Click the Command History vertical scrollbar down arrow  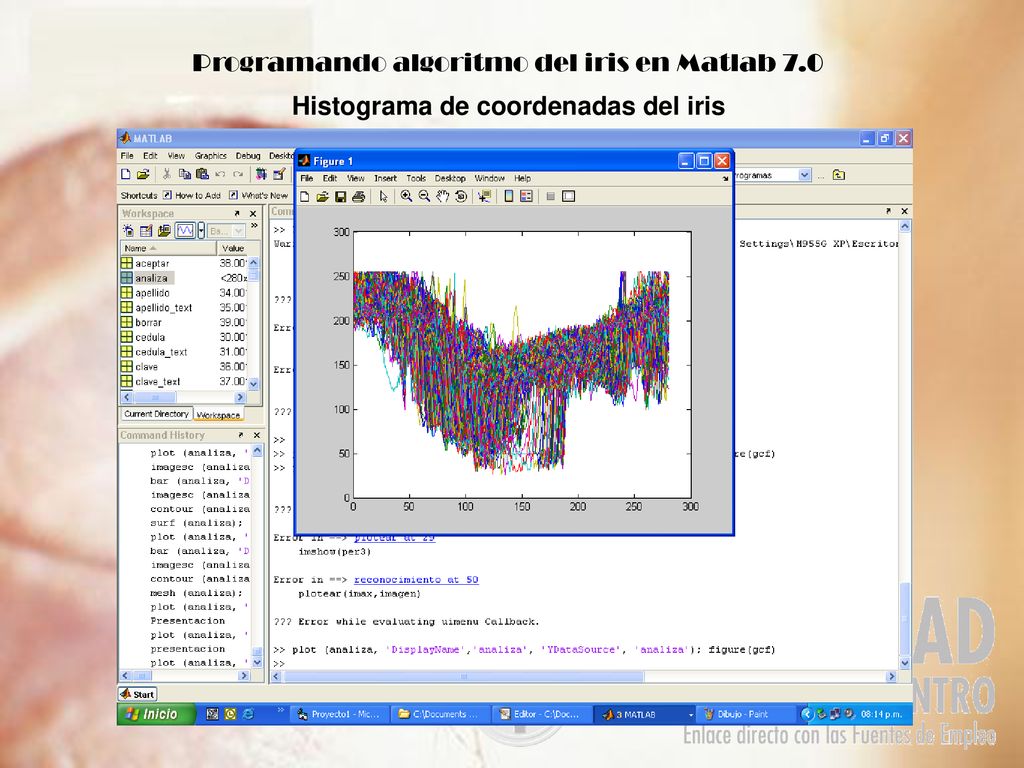pyautogui.click(x=257, y=663)
